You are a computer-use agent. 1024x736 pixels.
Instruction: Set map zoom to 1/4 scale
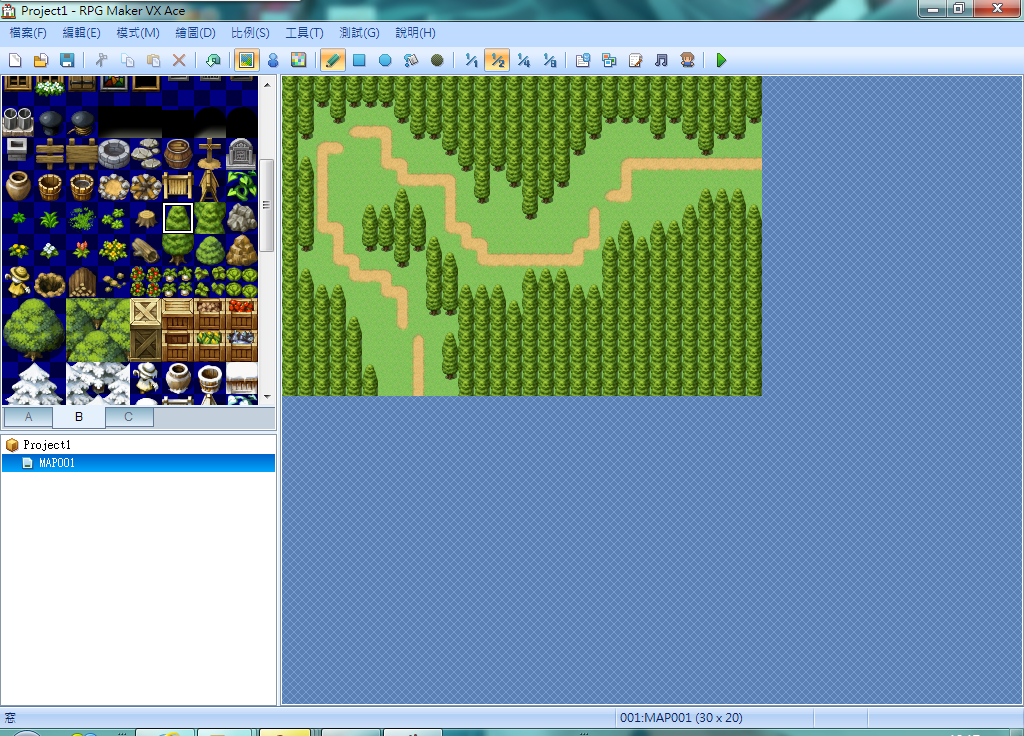pyautogui.click(x=524, y=61)
